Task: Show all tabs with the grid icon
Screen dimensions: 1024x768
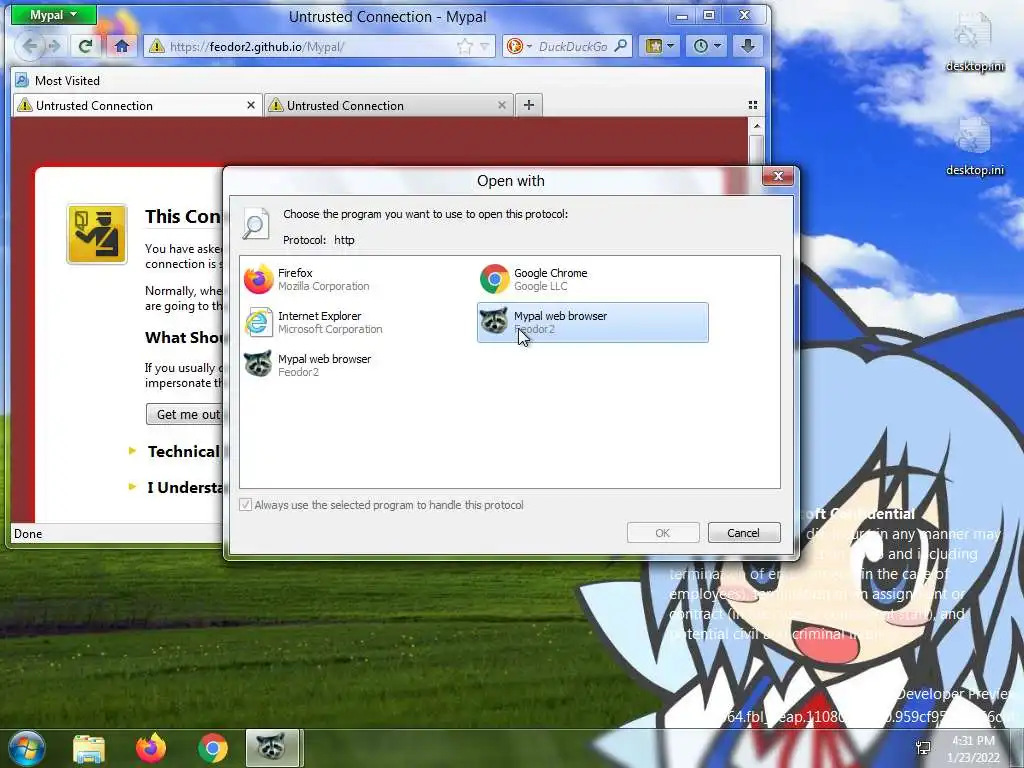Action: 753,105
